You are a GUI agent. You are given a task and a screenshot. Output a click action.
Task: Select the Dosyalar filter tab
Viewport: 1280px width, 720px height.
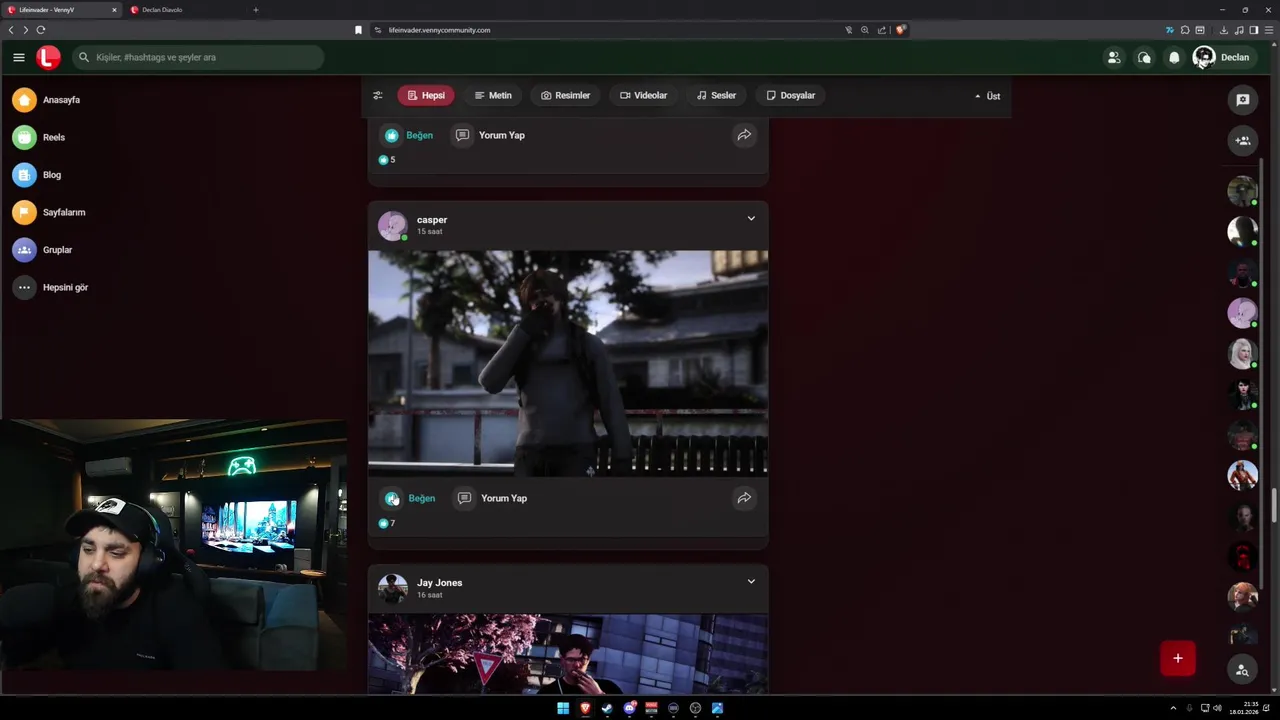tap(790, 95)
